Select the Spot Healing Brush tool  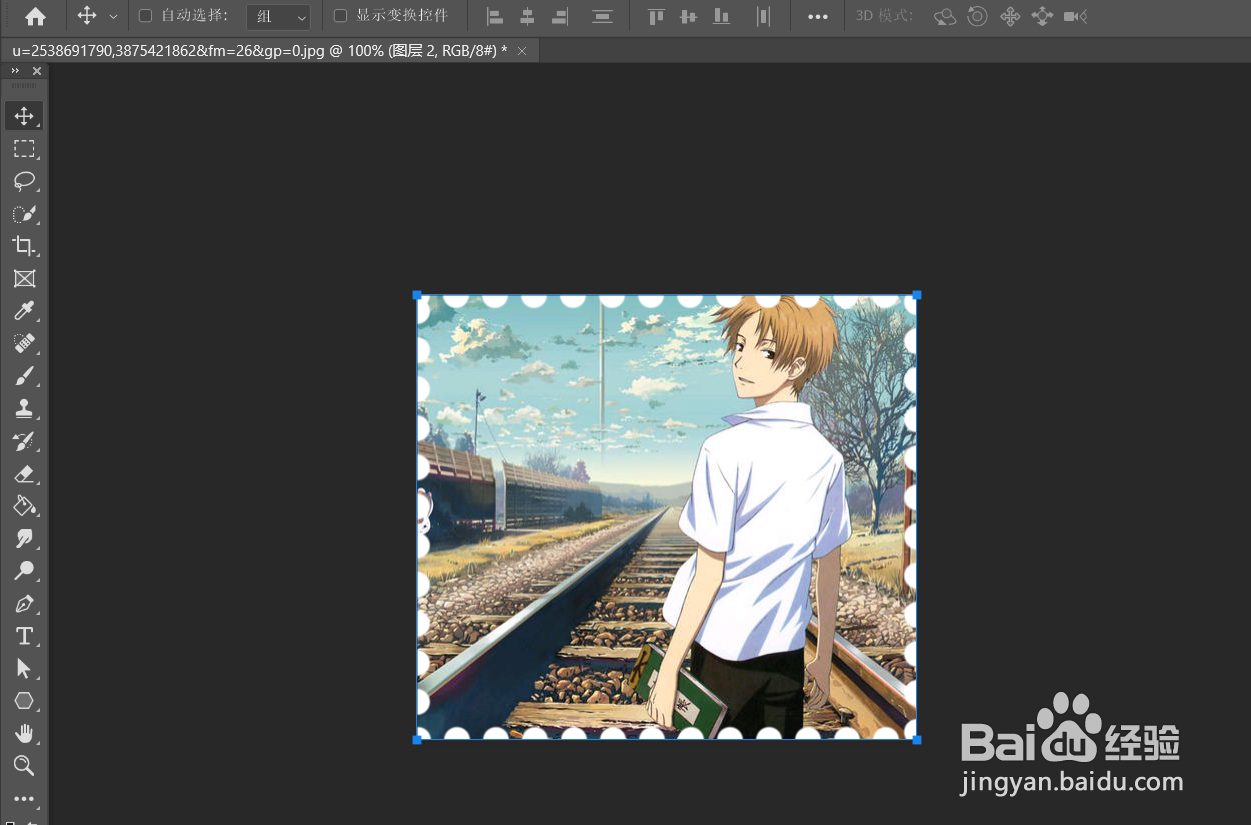pos(24,344)
